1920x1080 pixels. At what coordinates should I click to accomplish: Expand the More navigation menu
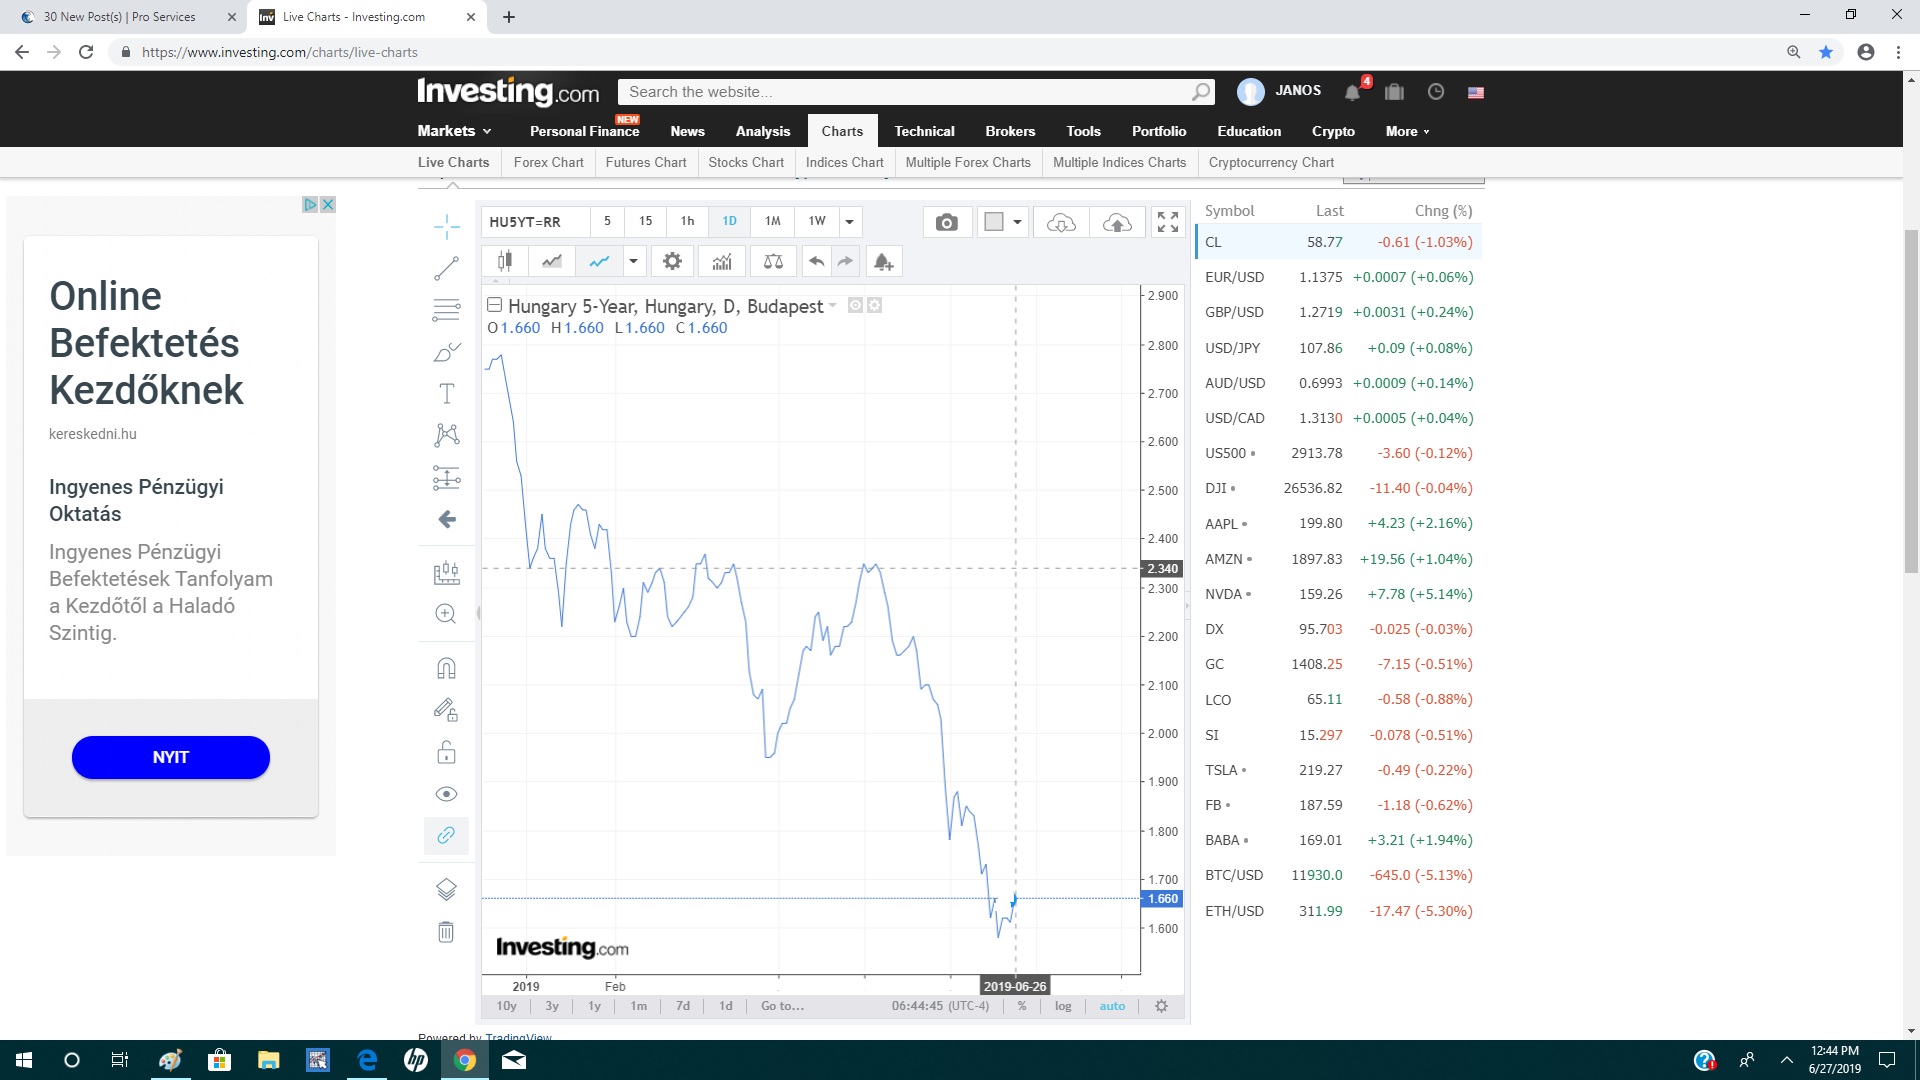click(x=1407, y=131)
